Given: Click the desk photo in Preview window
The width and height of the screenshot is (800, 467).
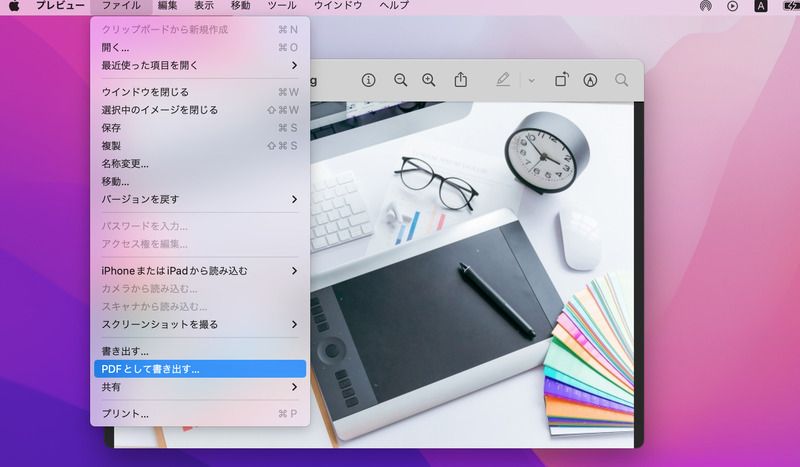Looking at the screenshot, I should tap(472, 275).
